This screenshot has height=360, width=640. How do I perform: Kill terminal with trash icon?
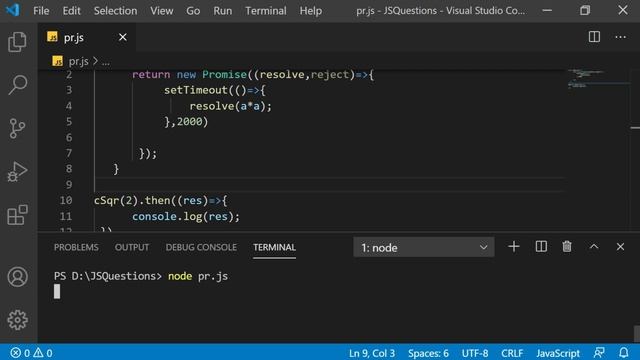pos(567,247)
